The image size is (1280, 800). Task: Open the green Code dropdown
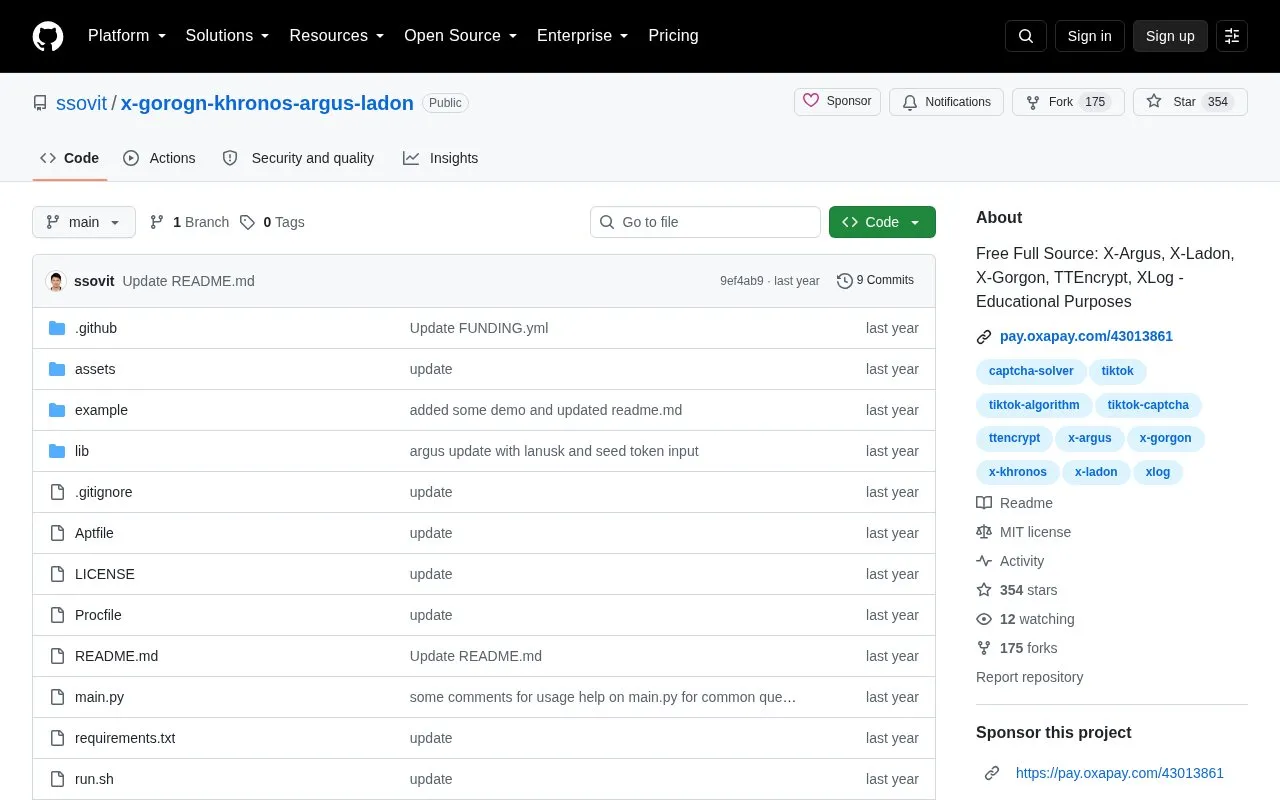(882, 222)
